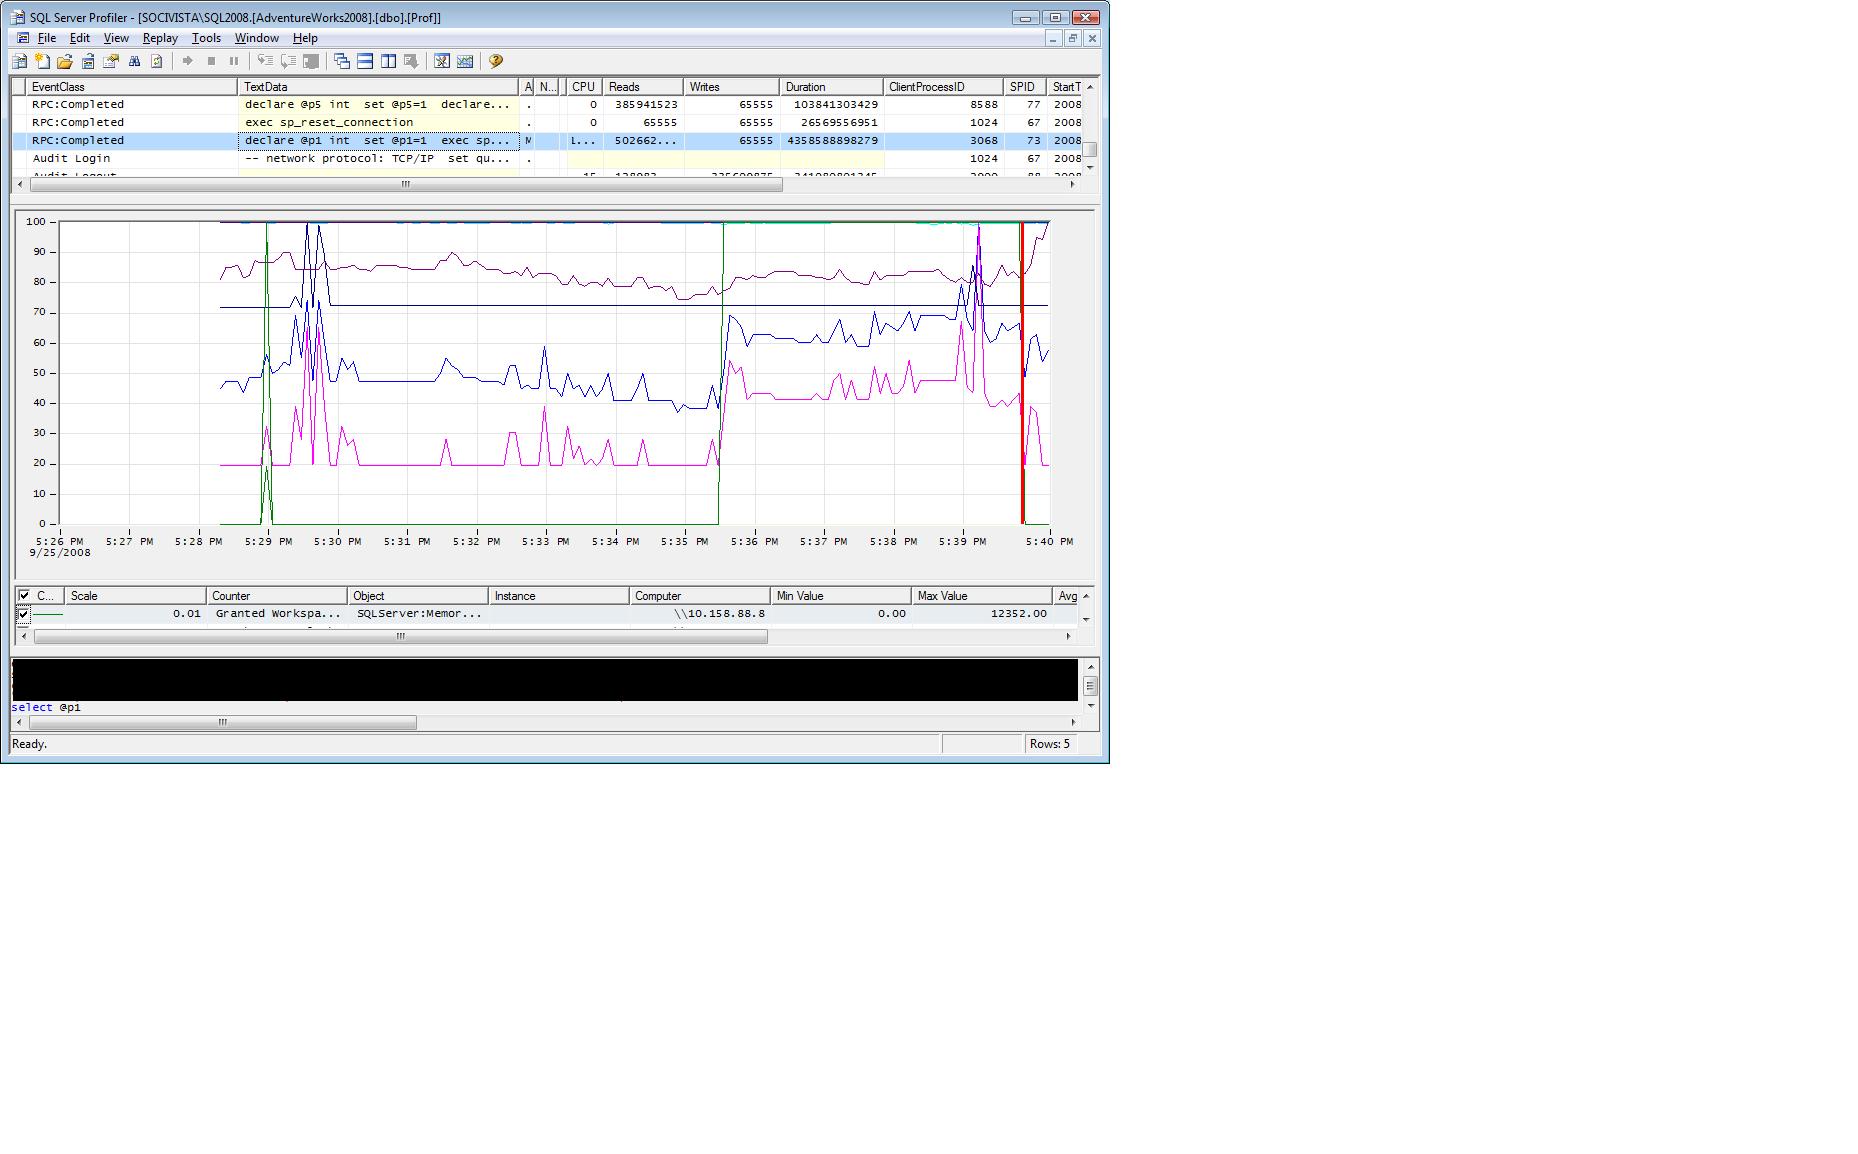Click the Find binoculars icon
The width and height of the screenshot is (1858, 1154).
[x=134, y=61]
